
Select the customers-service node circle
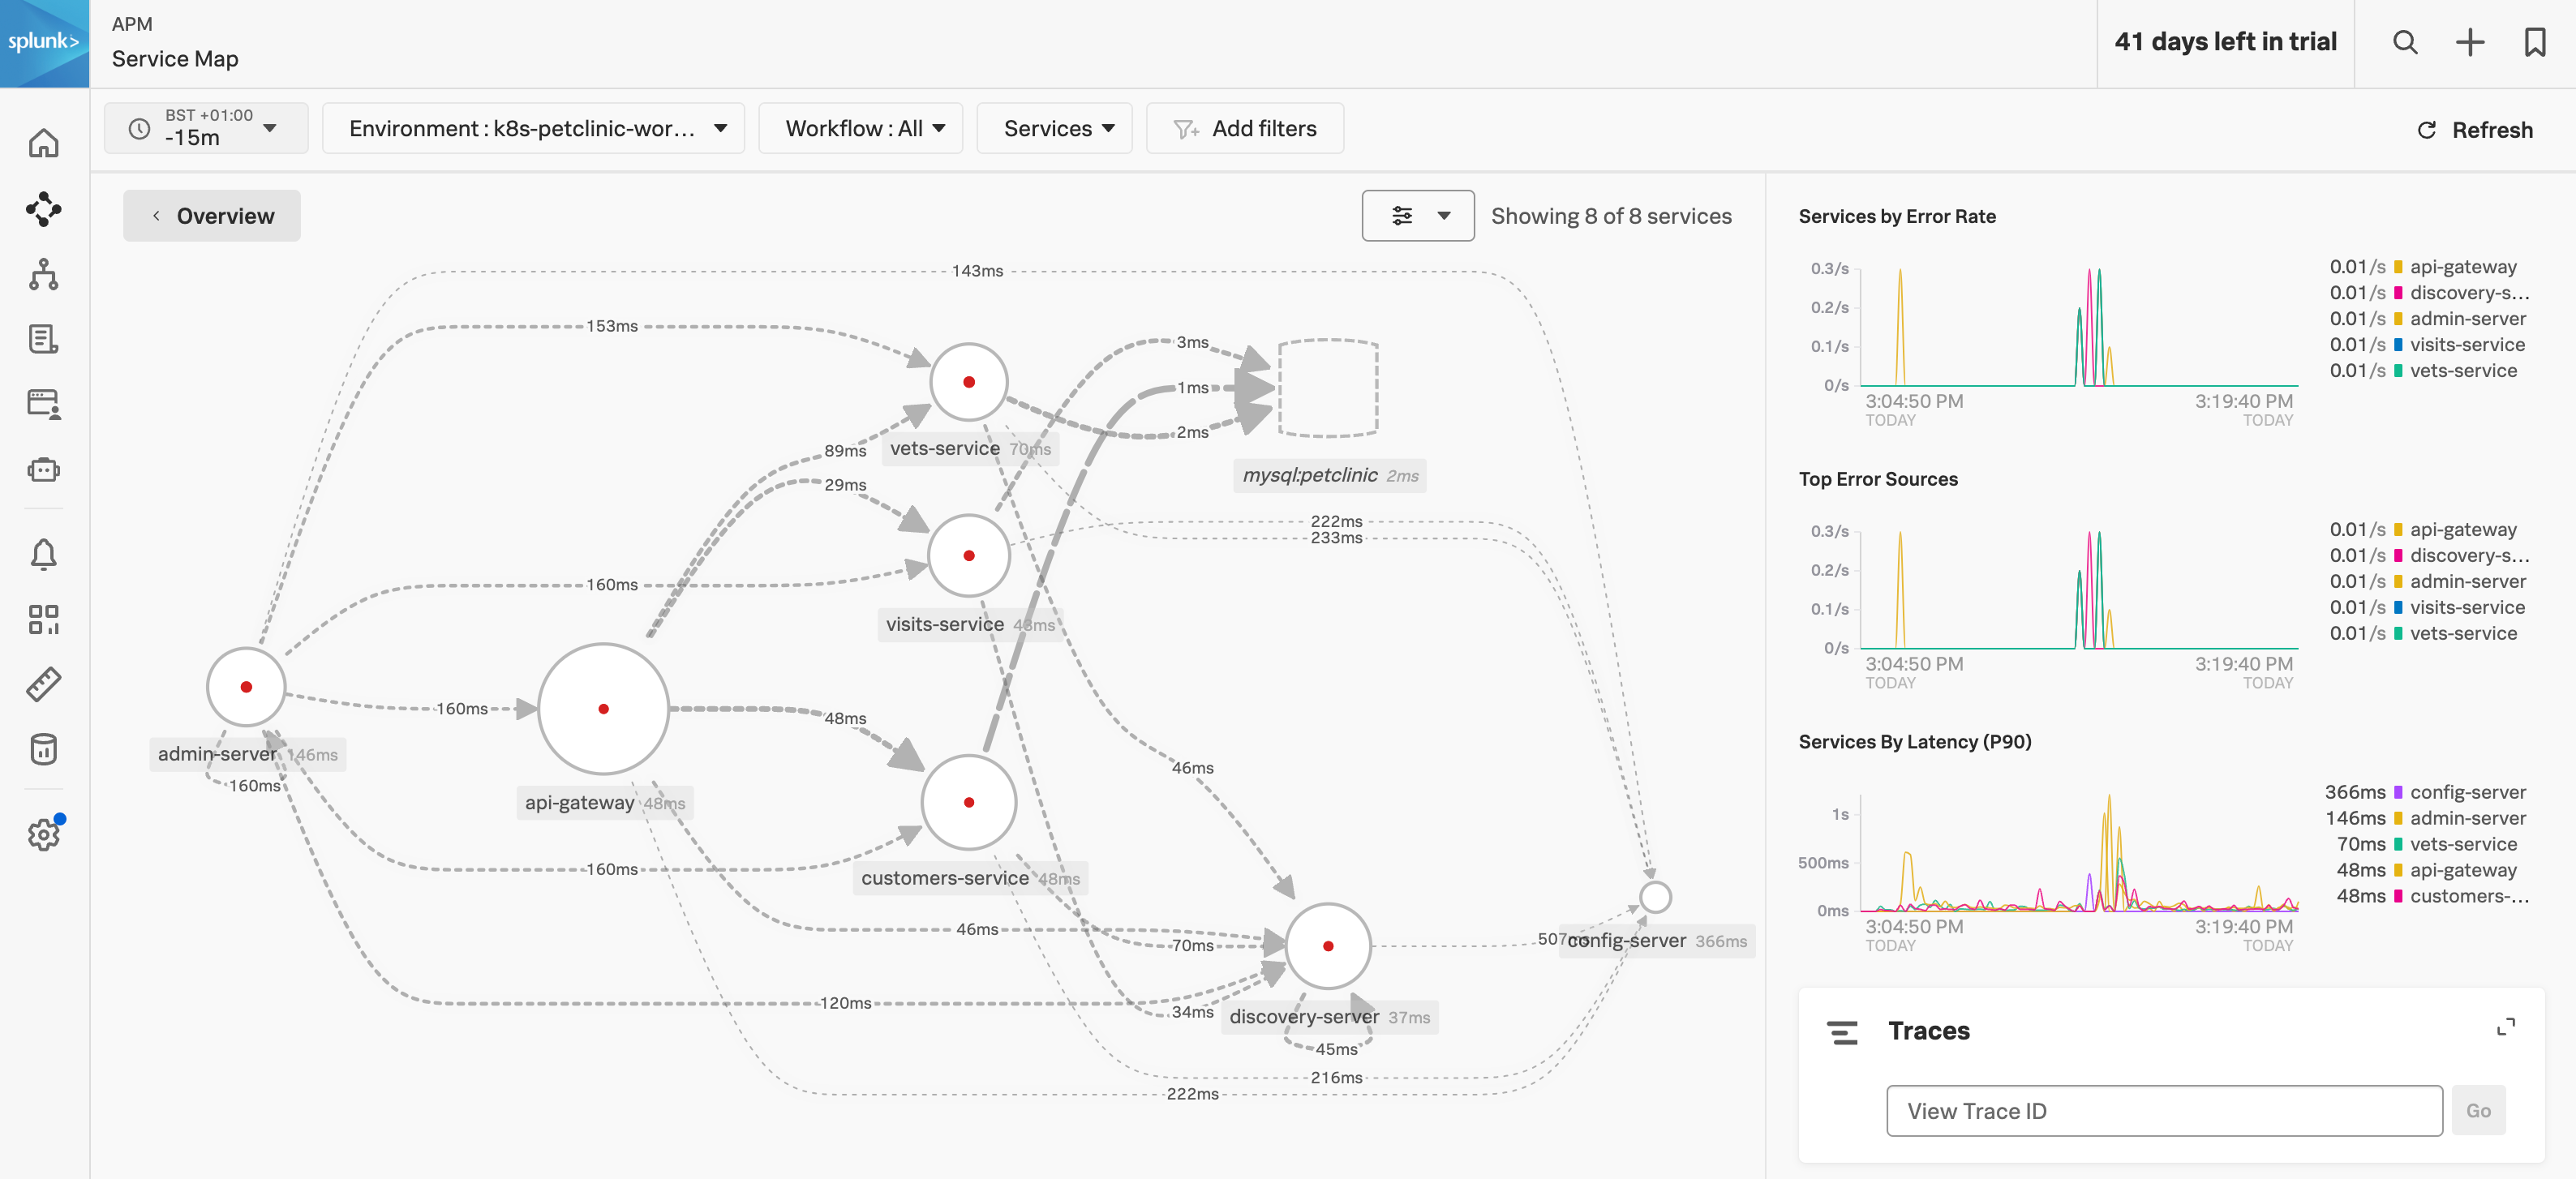tap(968, 802)
